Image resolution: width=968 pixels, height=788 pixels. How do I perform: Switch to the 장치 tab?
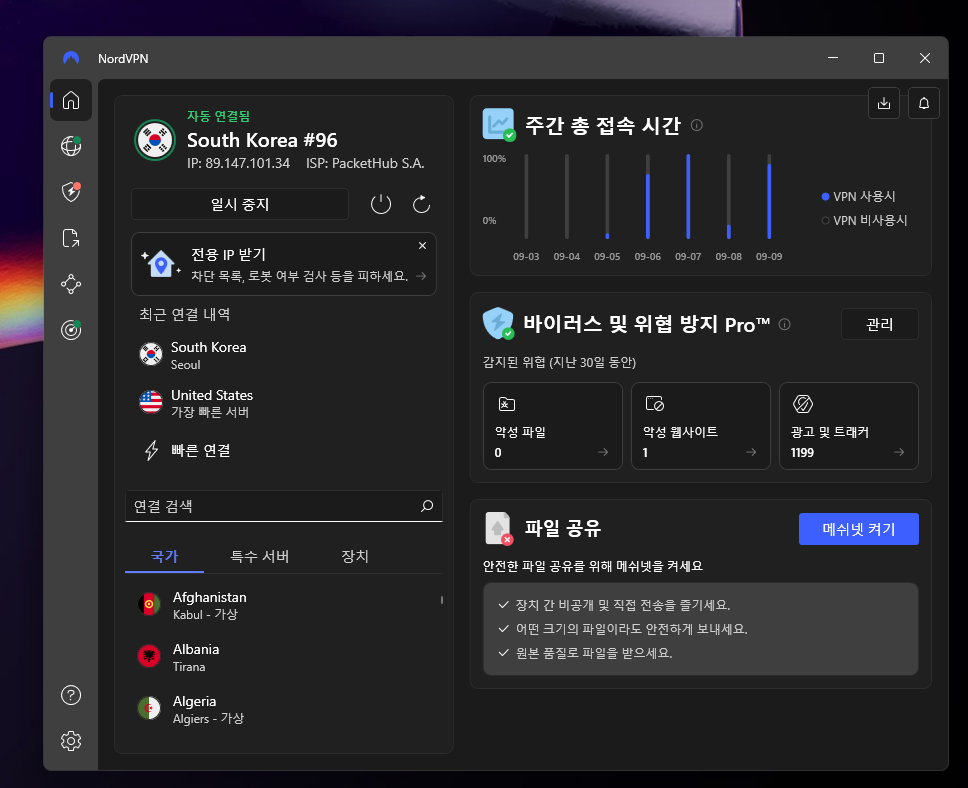pos(355,556)
